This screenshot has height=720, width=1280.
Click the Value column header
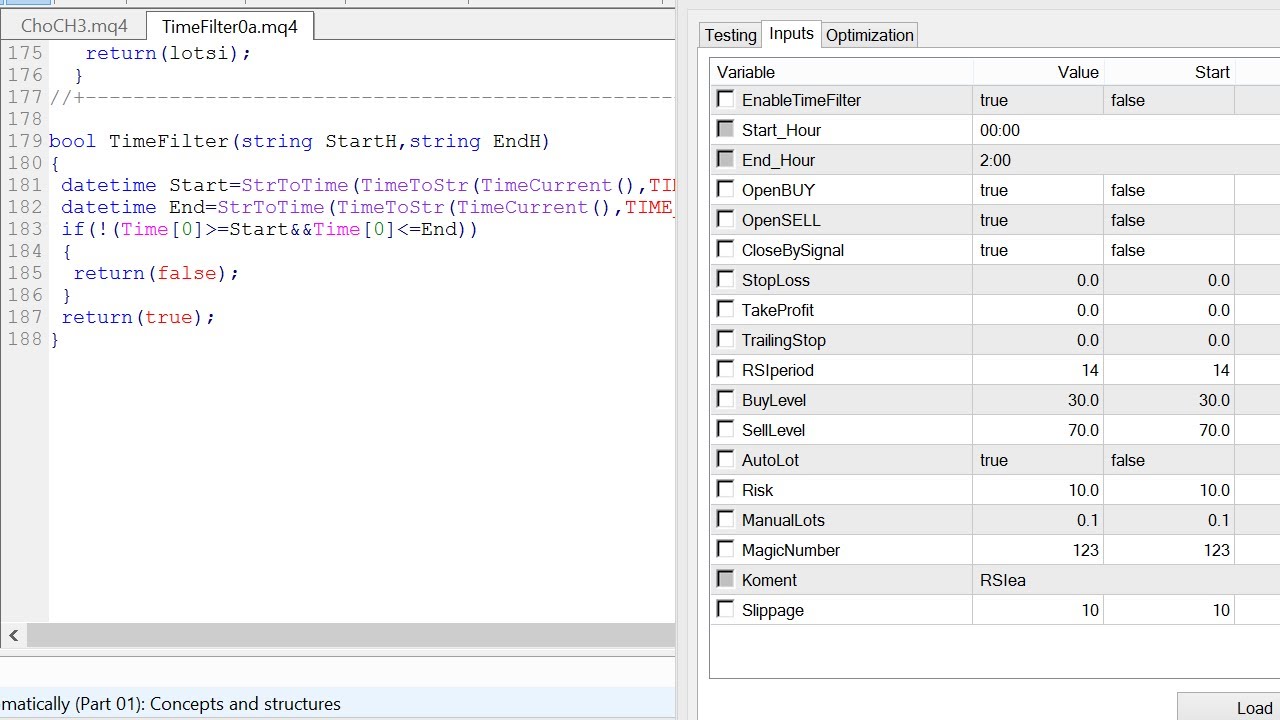coord(1039,72)
